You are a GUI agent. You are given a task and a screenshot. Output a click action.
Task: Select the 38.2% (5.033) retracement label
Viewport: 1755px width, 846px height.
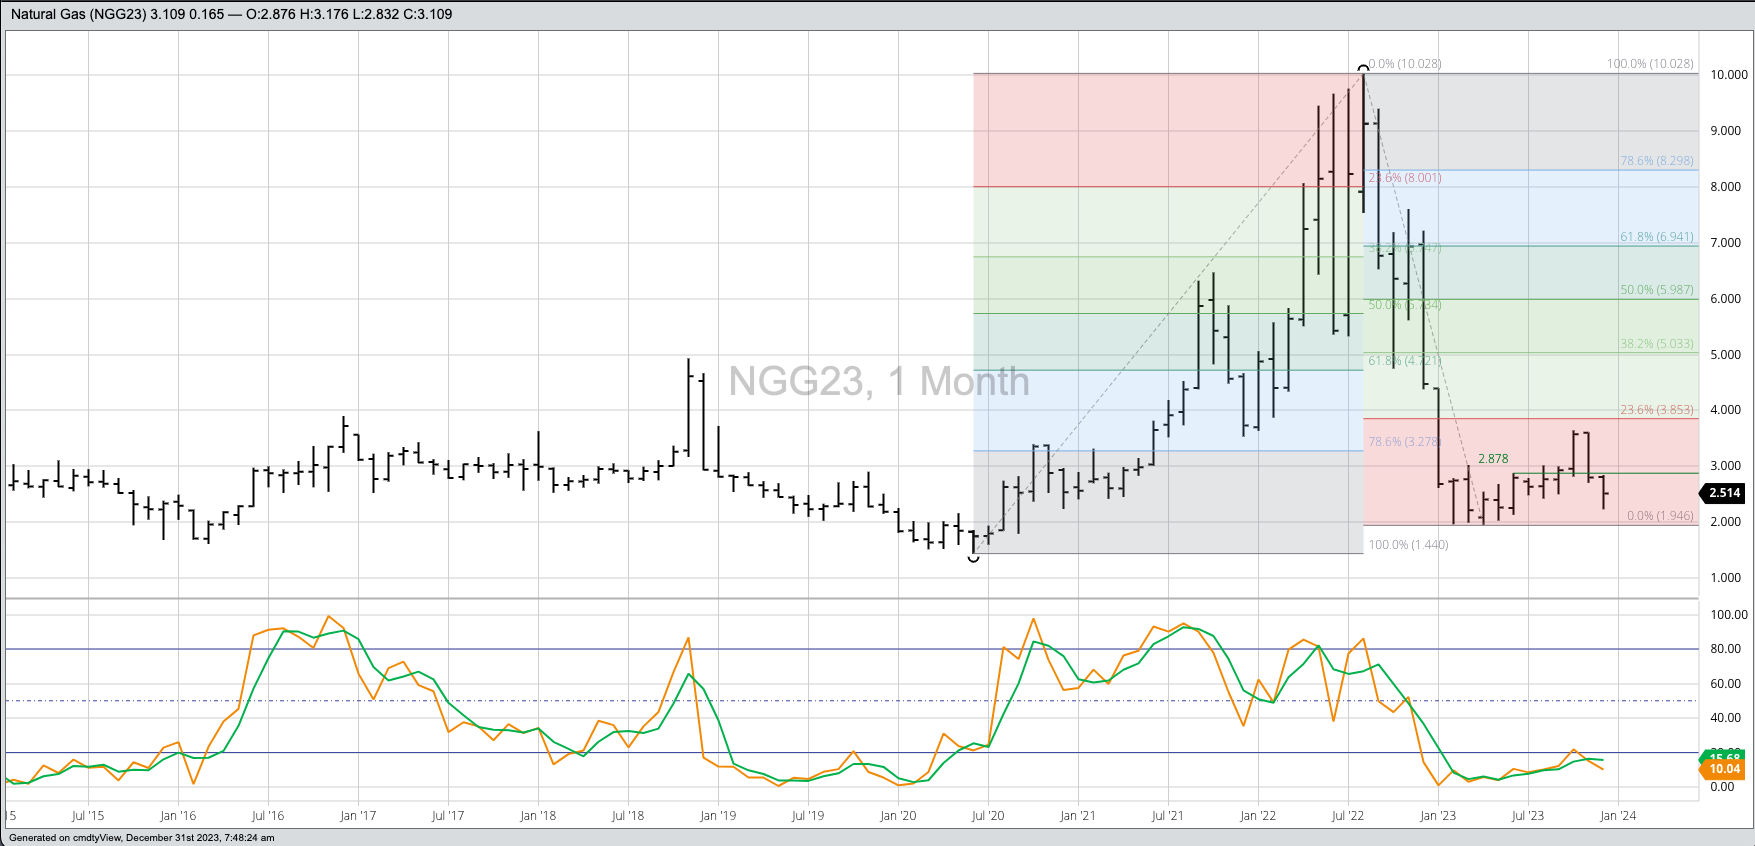pyautogui.click(x=1656, y=344)
